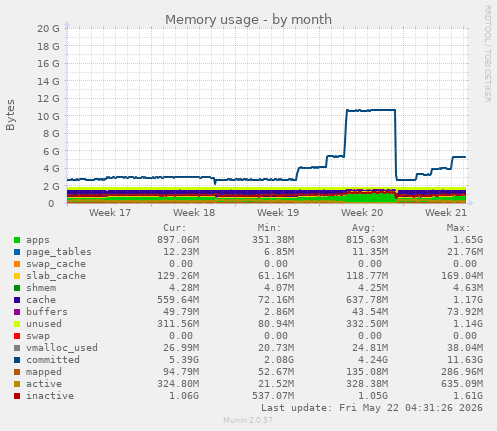Click the 'mapped' legend label
The height and width of the screenshot is (431, 497).
click(x=44, y=372)
